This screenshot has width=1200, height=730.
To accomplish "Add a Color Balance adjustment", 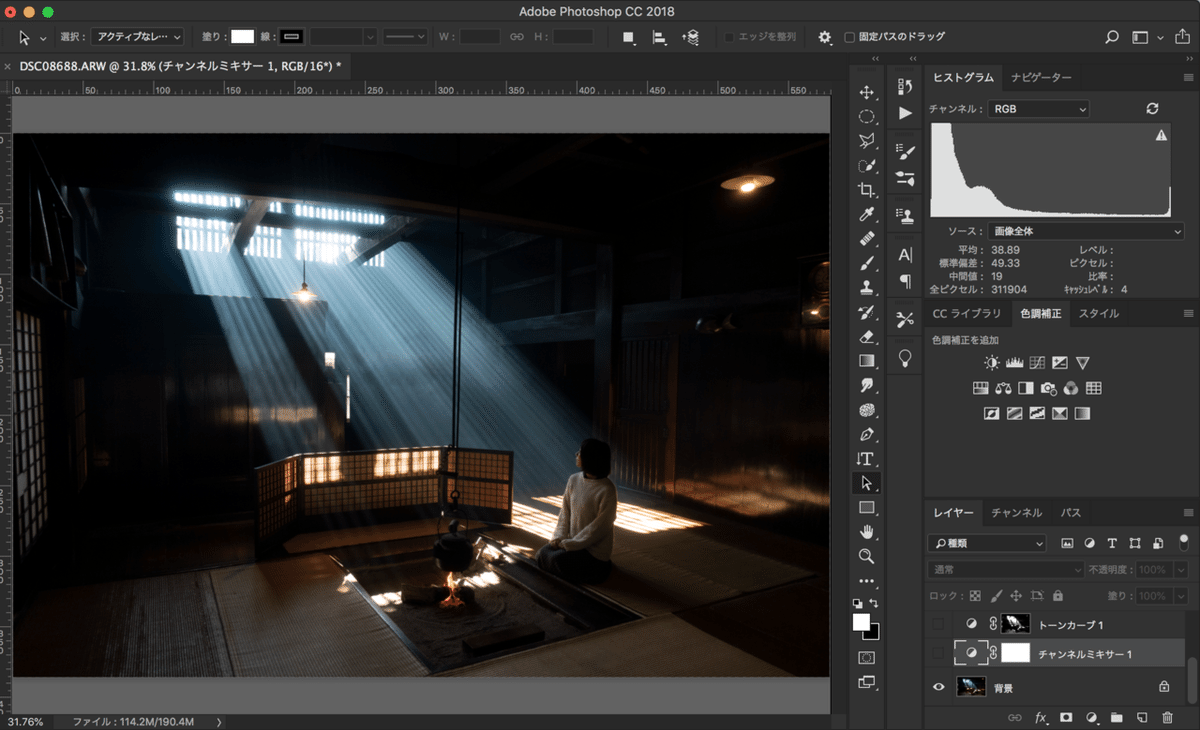I will [x=1003, y=388].
